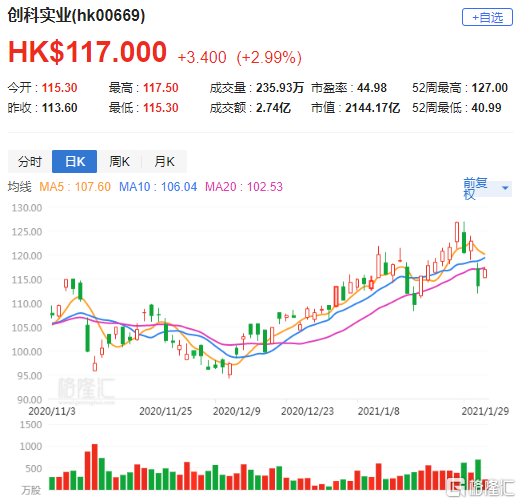The height and width of the screenshot is (504, 521).
Task: Click the 2020/12/9 date axis label
Action: 236,411
